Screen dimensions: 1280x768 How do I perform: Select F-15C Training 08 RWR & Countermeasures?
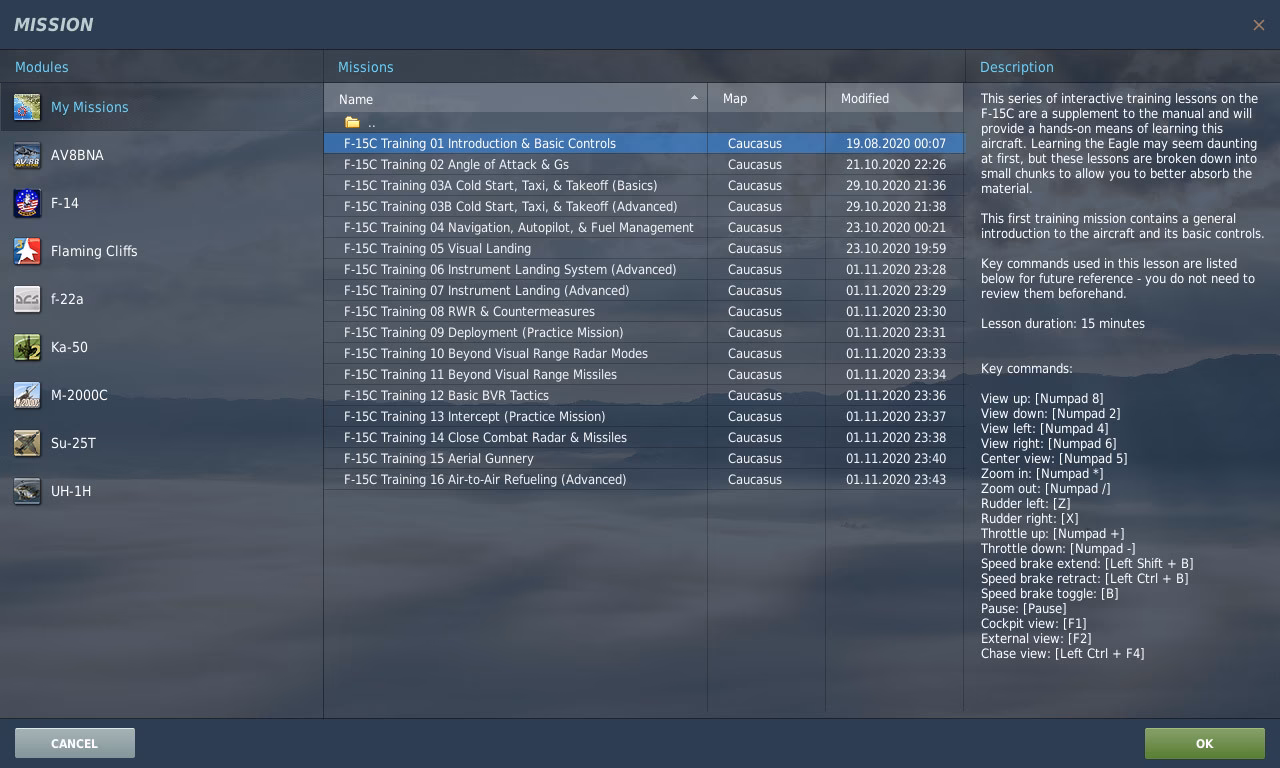(470, 311)
